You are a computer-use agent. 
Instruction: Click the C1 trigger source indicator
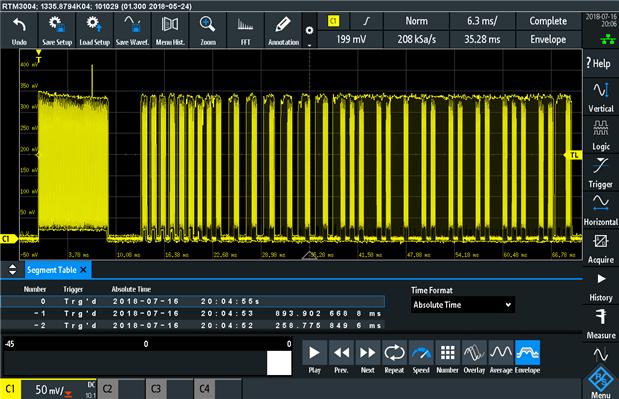333,21
